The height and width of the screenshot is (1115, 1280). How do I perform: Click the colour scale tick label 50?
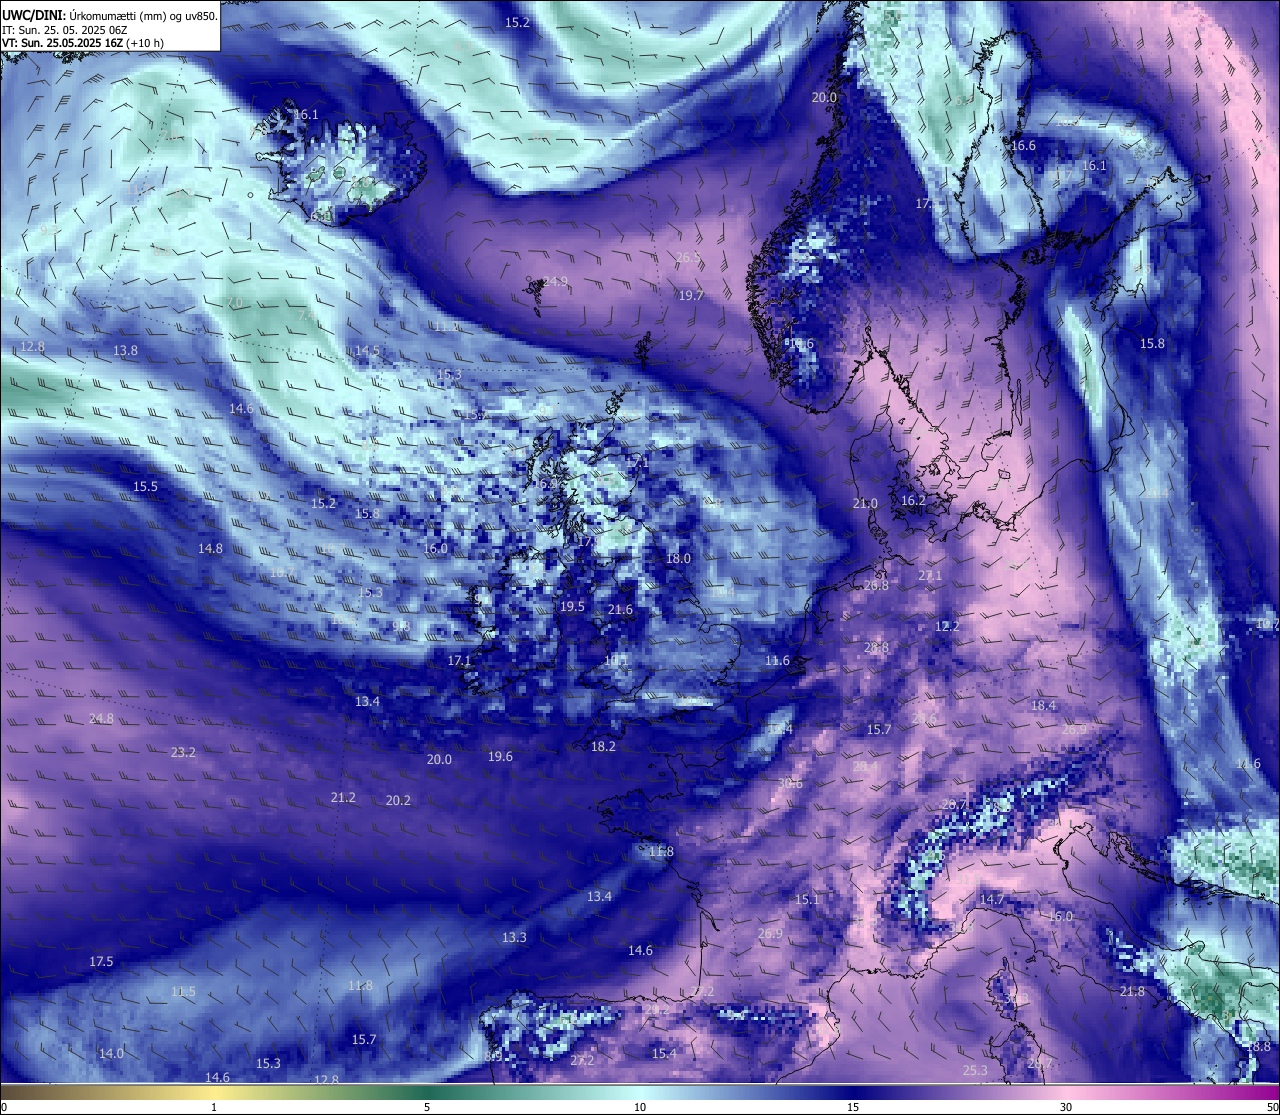(1272, 1106)
